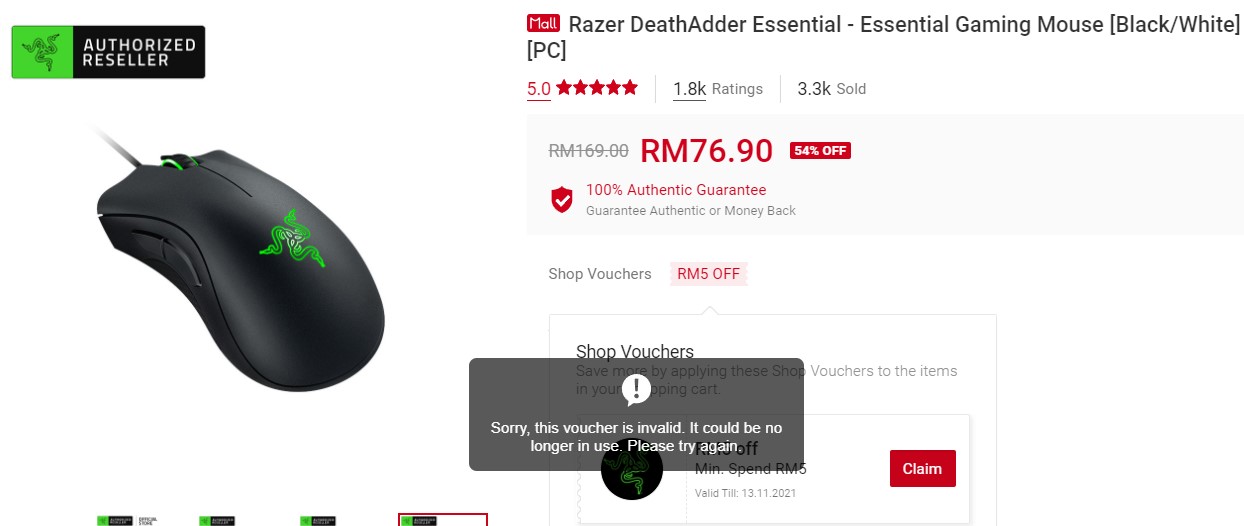Open the RM5 OFF voucher tag
The height and width of the screenshot is (526, 1244).
(708, 274)
